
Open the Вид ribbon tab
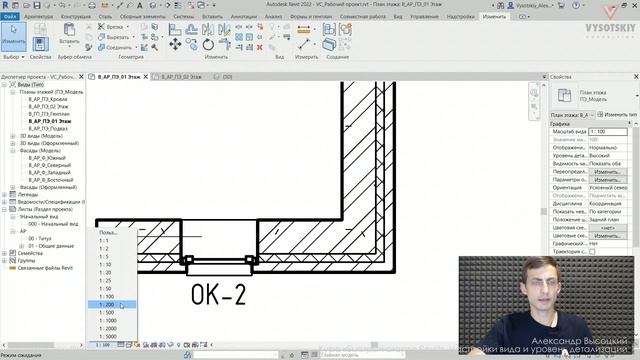(398, 16)
